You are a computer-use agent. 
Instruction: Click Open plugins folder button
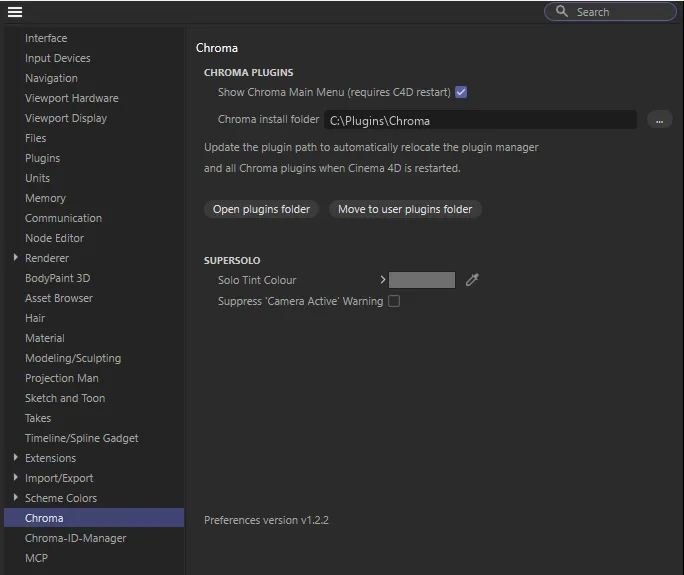[261, 209]
